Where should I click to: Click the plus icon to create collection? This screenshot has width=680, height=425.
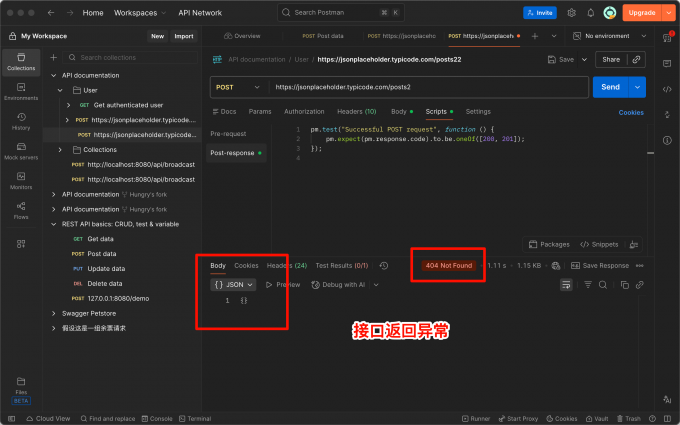coord(53,57)
